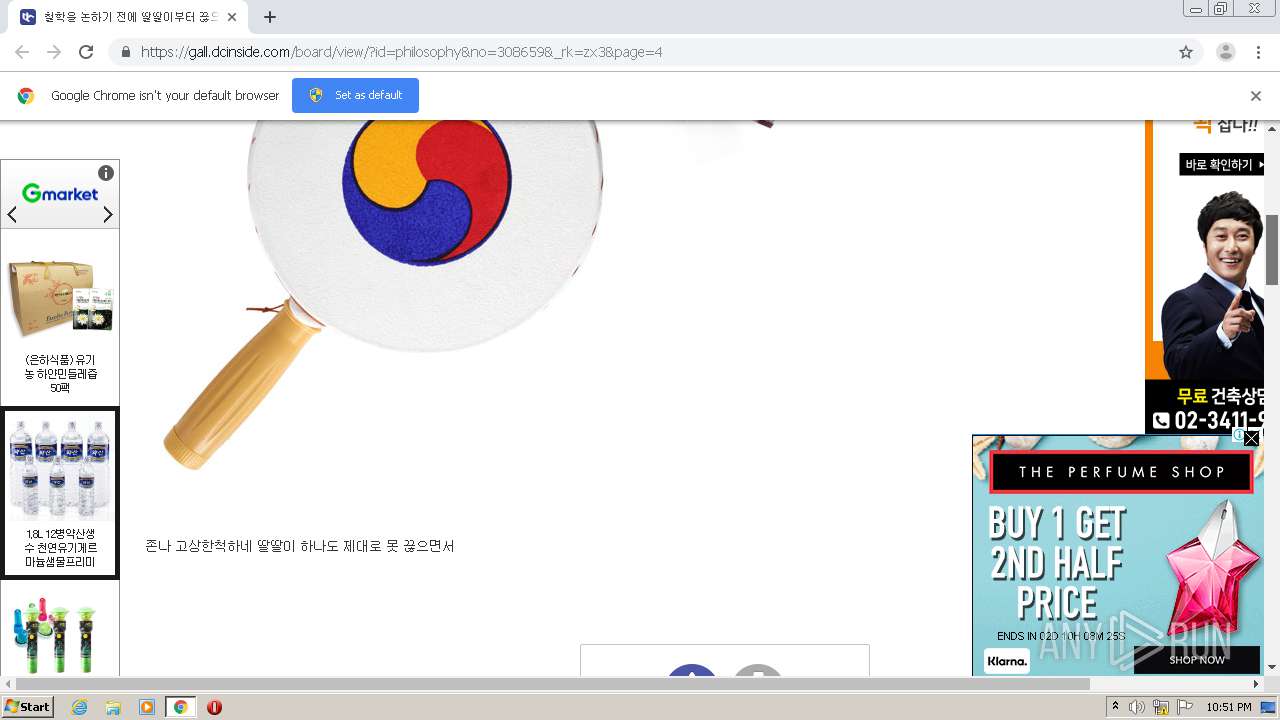The width and height of the screenshot is (1280, 720).
Task: Click the horizontal scrollbar thumb
Action: 552,684
